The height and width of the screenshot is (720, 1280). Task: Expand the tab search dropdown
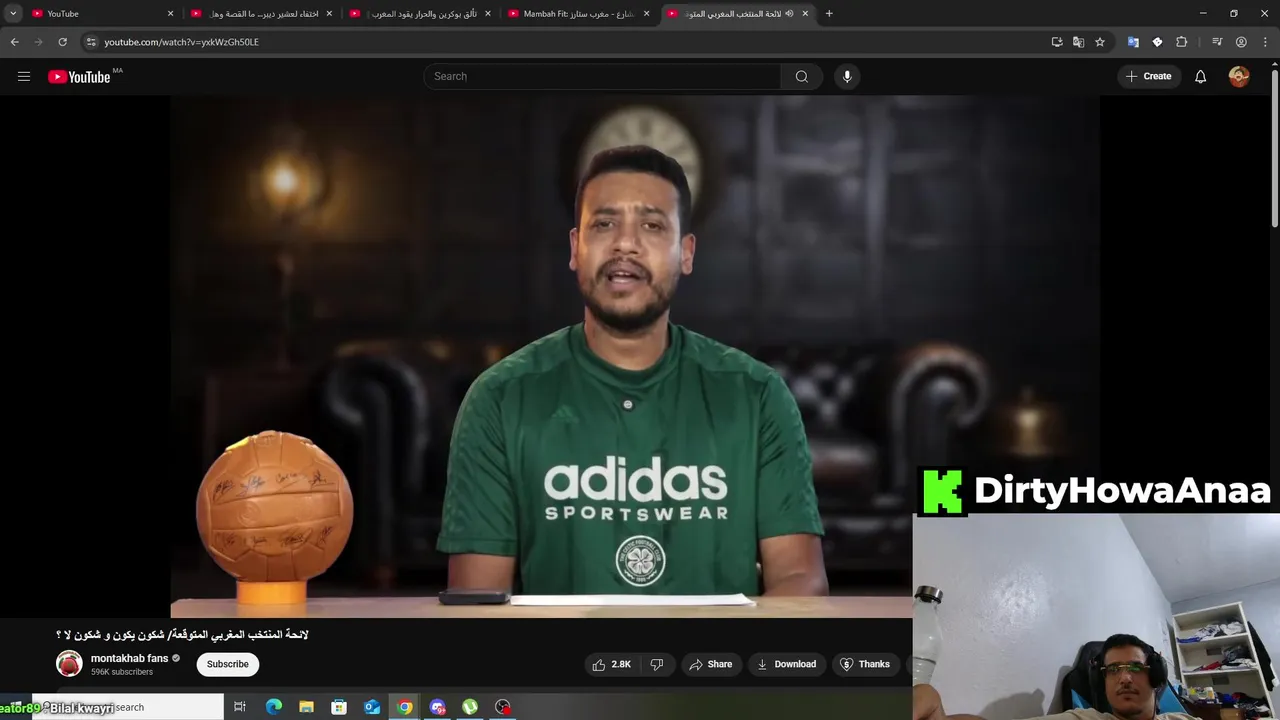click(13, 13)
